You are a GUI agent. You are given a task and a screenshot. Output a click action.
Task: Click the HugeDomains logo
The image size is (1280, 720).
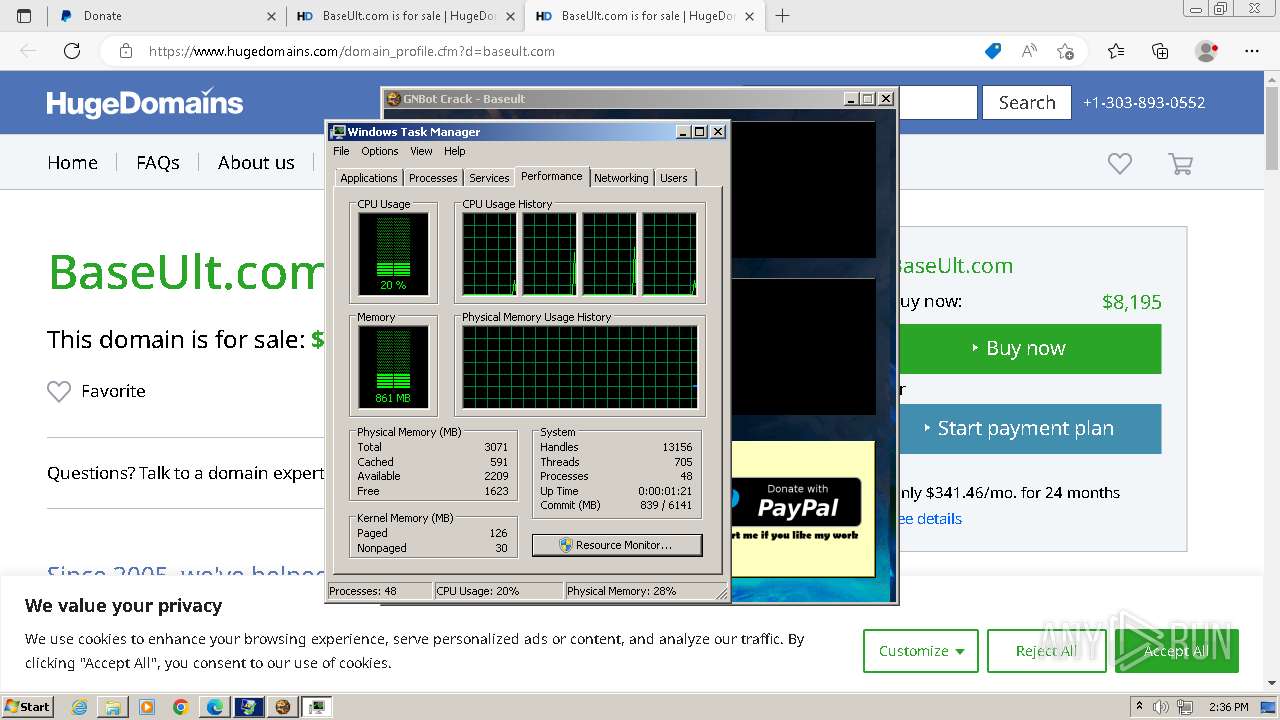click(145, 103)
